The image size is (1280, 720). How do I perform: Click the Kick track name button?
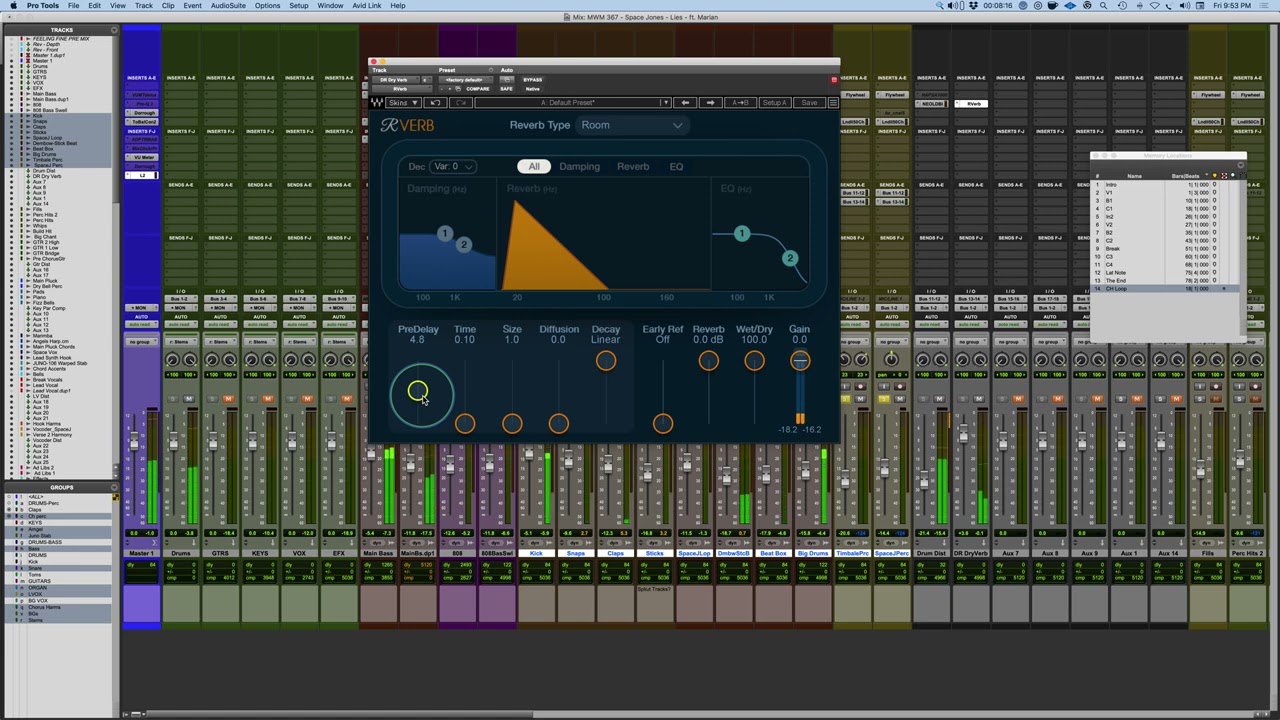point(536,553)
